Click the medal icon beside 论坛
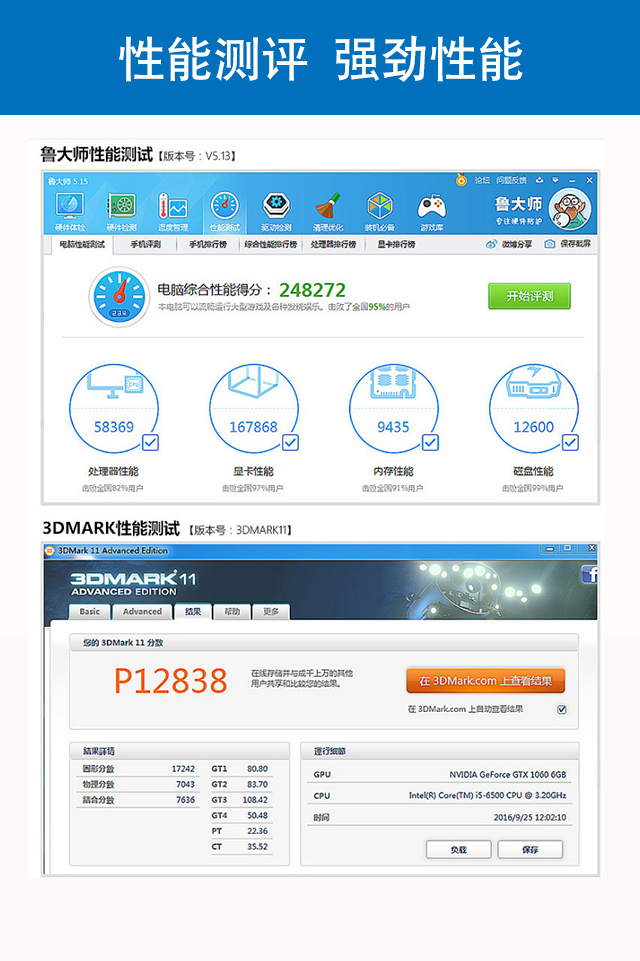 (462, 180)
